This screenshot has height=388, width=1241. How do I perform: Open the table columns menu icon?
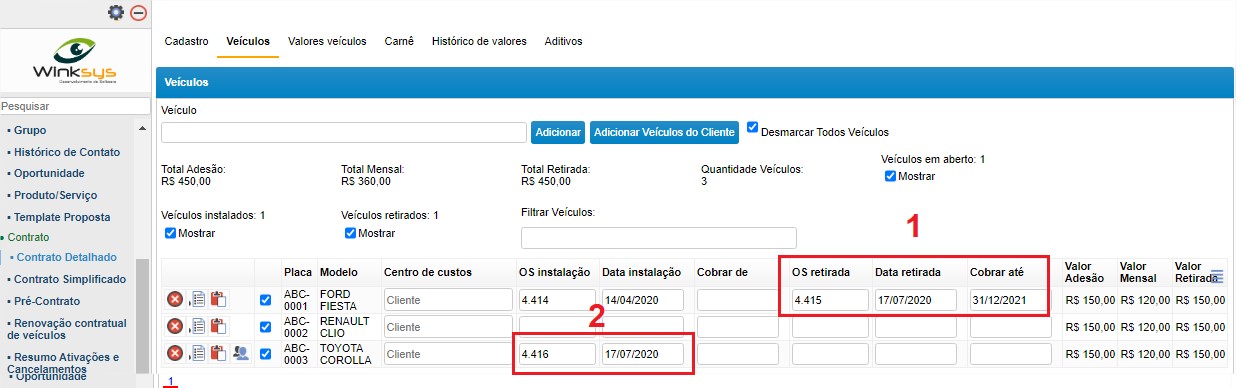[x=1217, y=277]
